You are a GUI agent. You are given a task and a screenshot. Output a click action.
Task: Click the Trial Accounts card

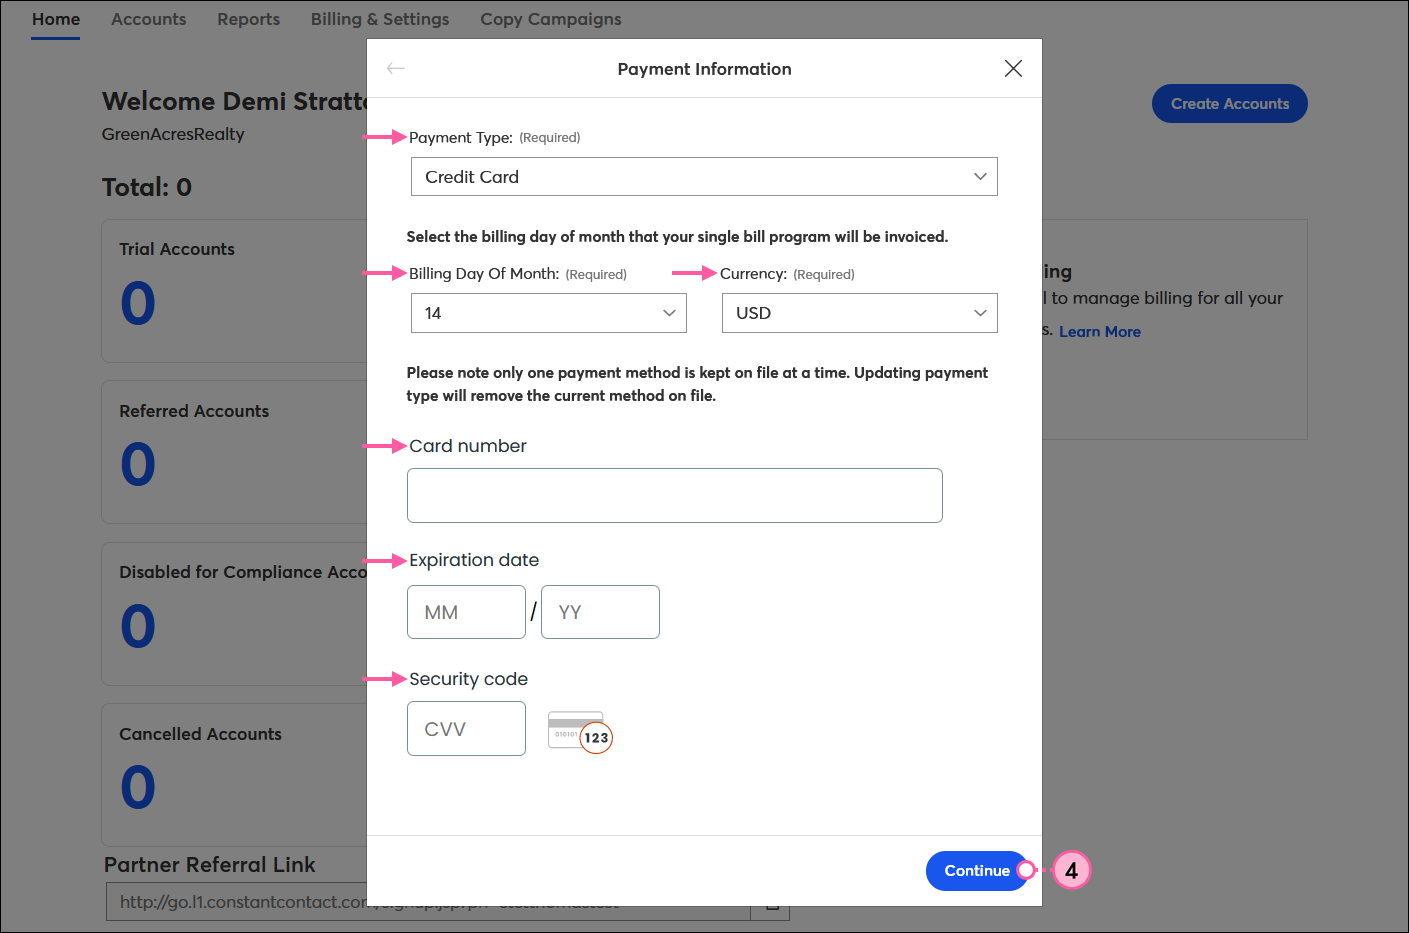tap(234, 291)
